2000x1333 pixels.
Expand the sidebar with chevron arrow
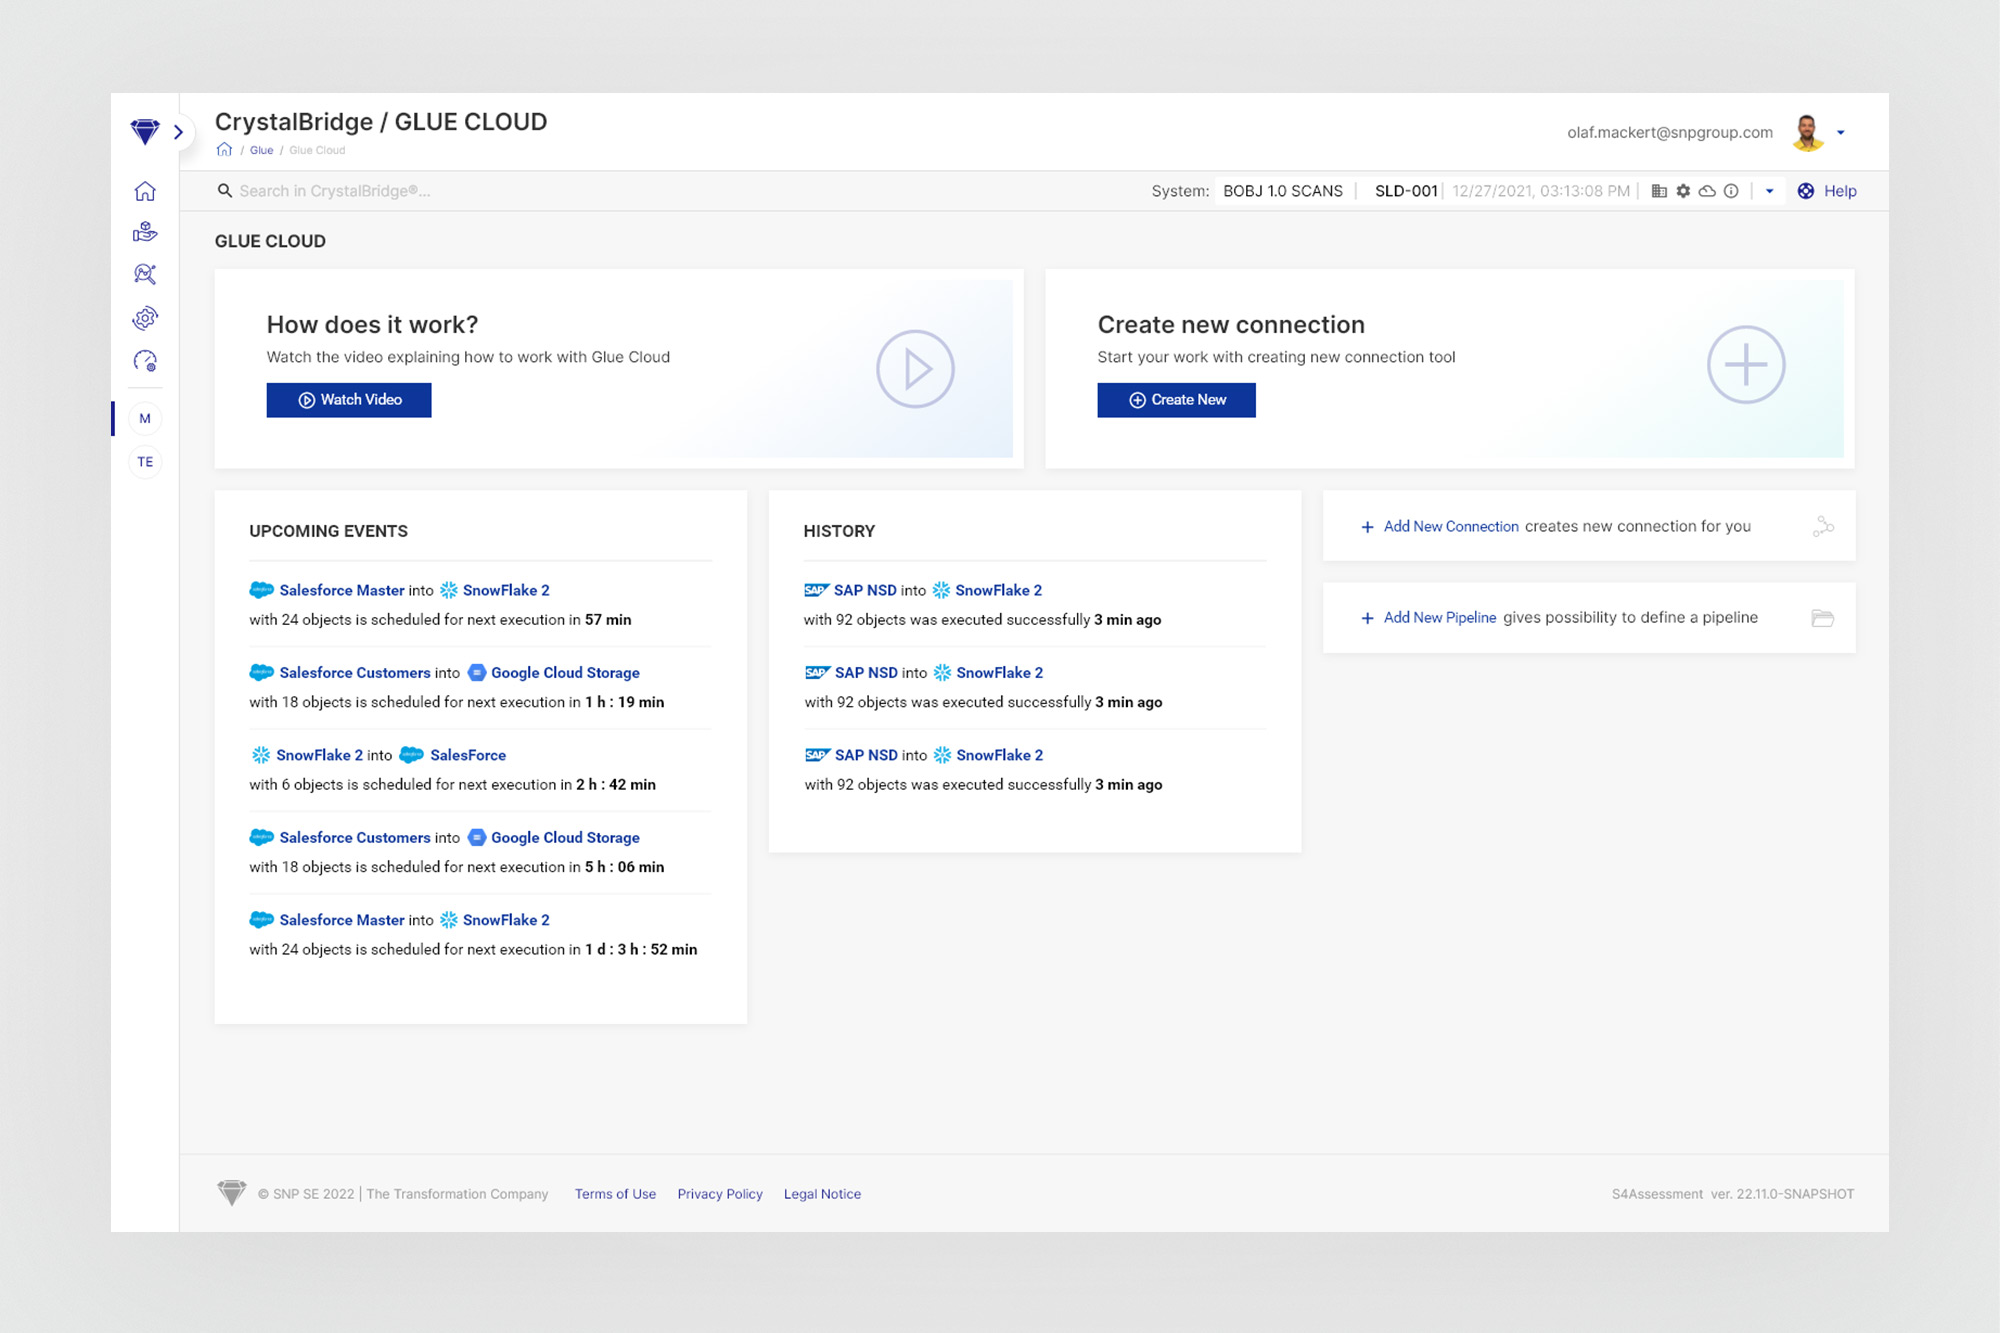(x=179, y=132)
